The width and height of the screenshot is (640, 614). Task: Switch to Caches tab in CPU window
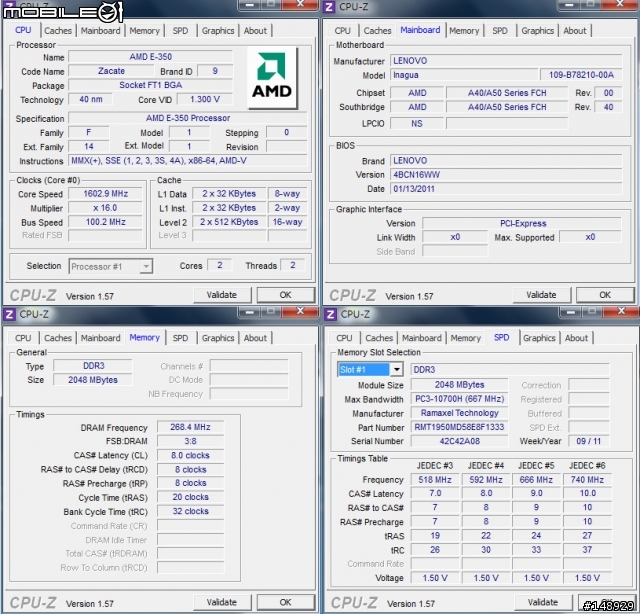point(58,31)
